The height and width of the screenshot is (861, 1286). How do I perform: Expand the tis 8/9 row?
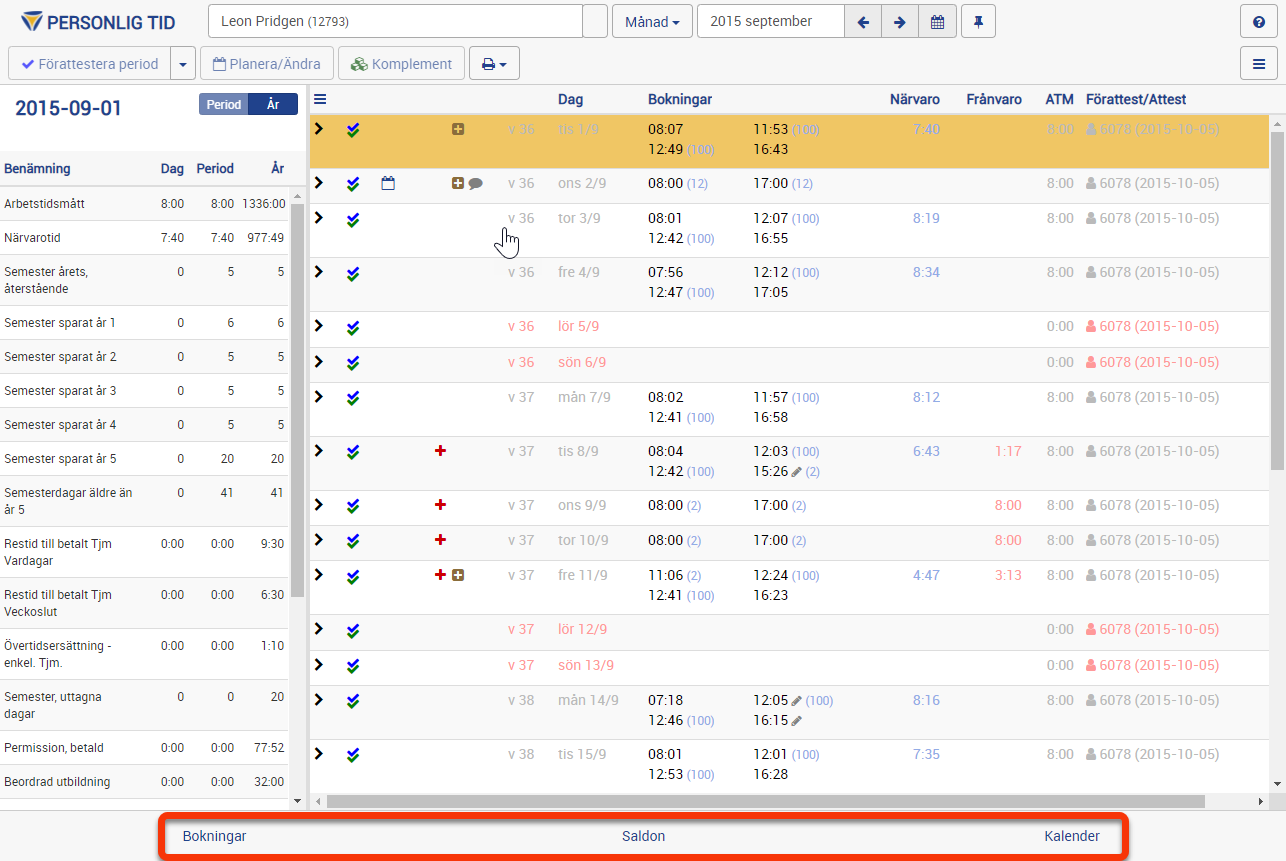pos(319,450)
